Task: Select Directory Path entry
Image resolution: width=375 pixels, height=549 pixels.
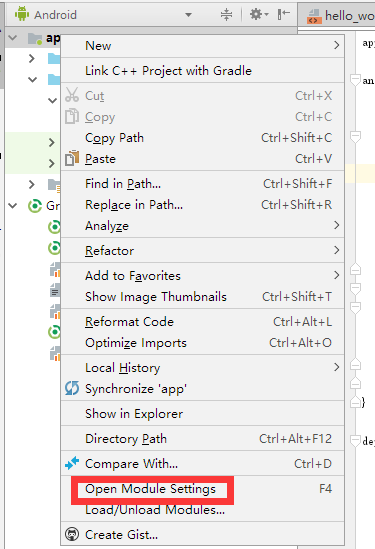Action: (x=202, y=438)
